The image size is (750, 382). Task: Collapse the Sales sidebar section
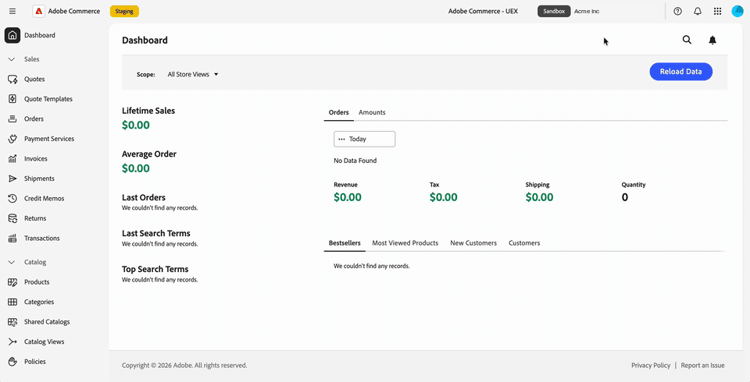12,59
